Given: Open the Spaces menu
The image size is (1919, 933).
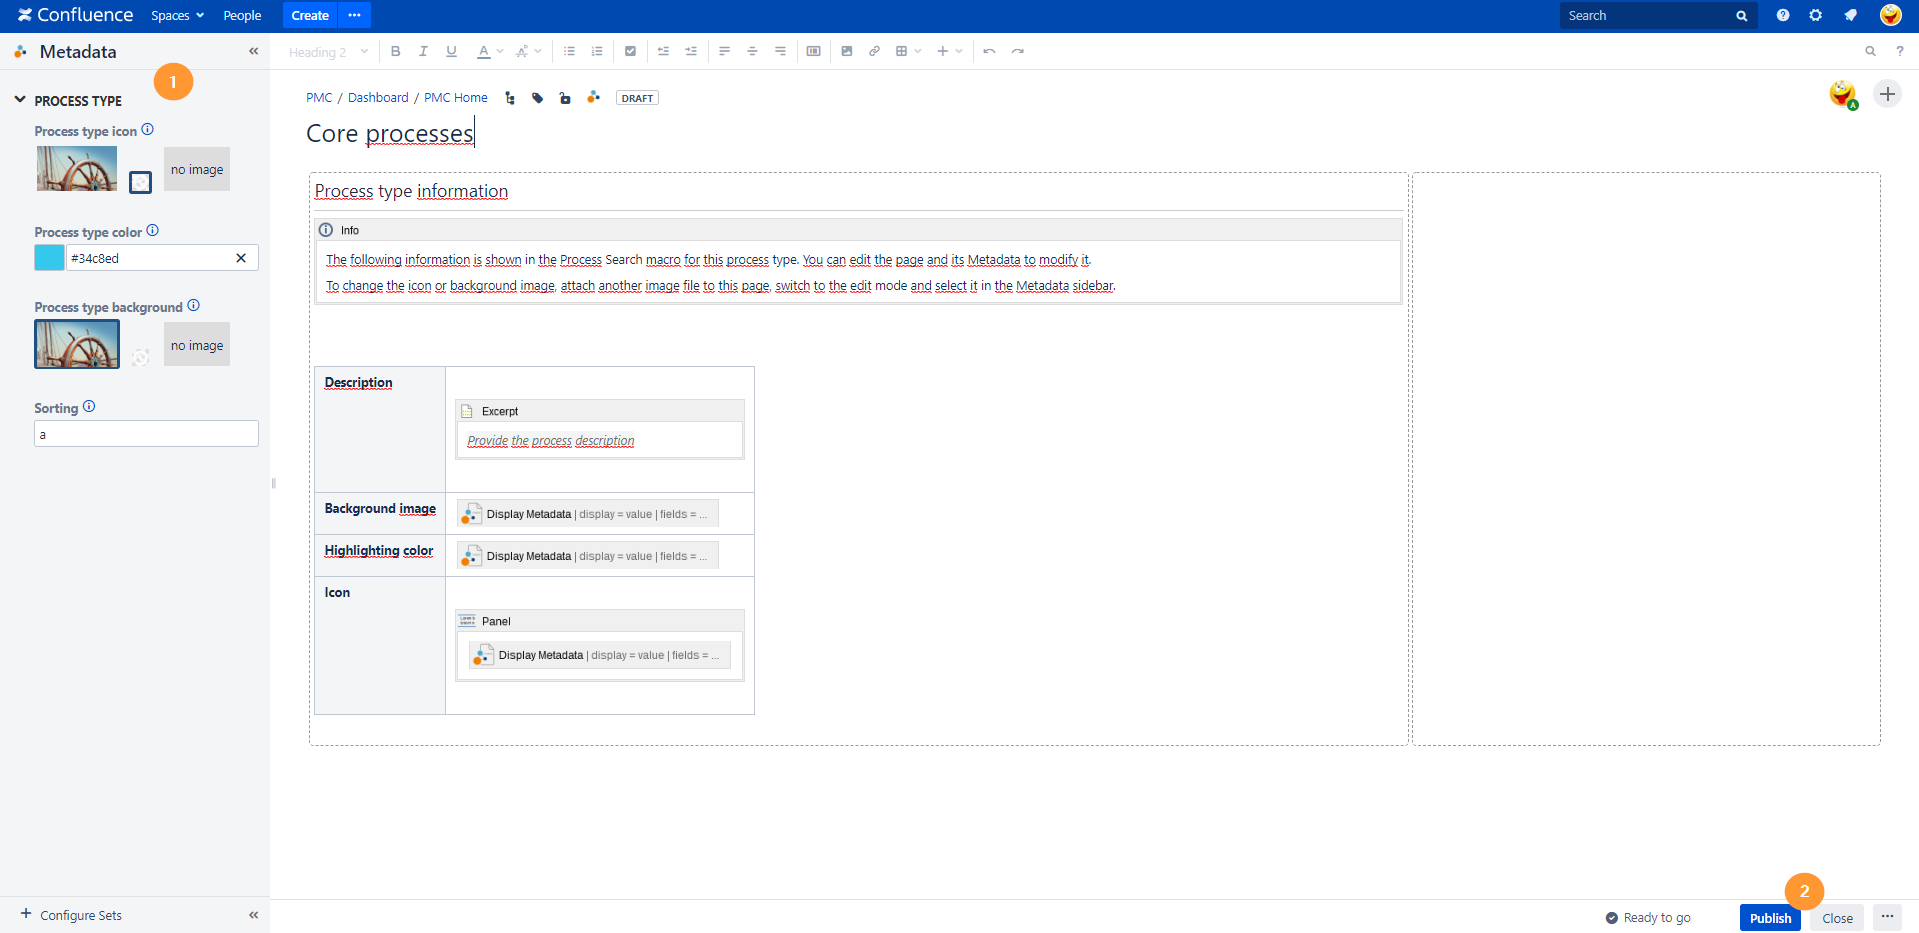Looking at the screenshot, I should 177,15.
